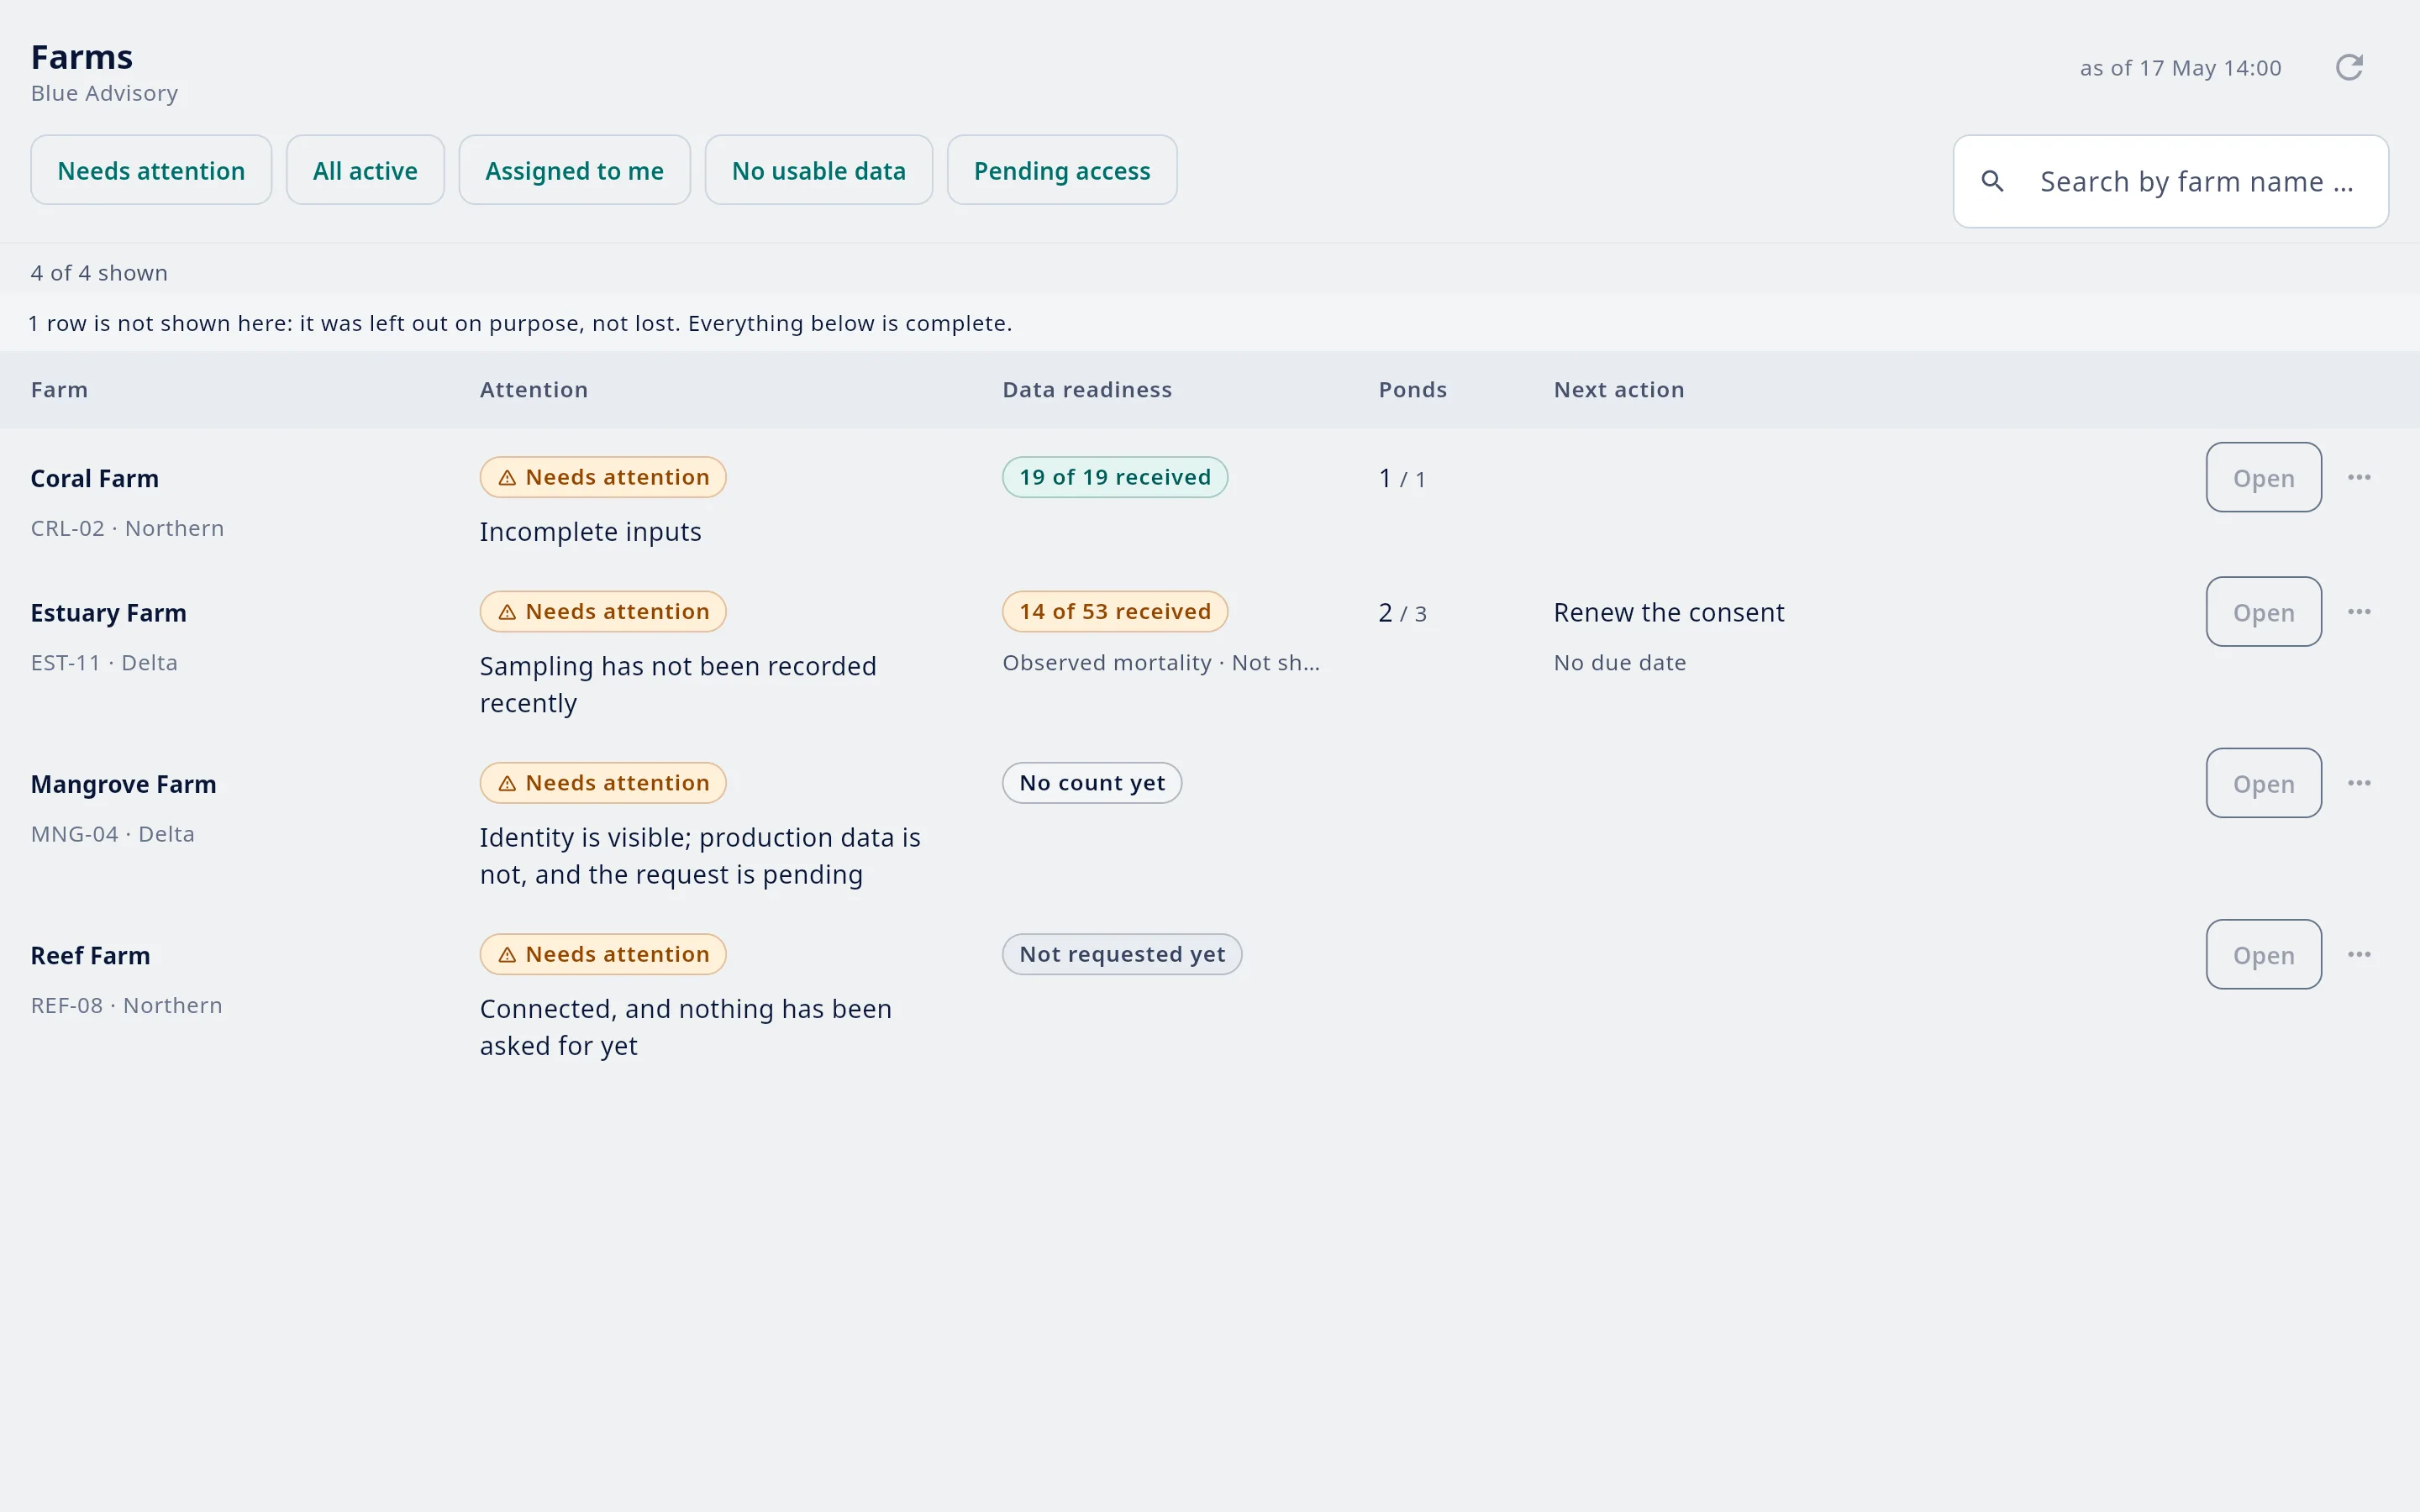
Task: Select the Pending access filter
Action: tap(1062, 170)
